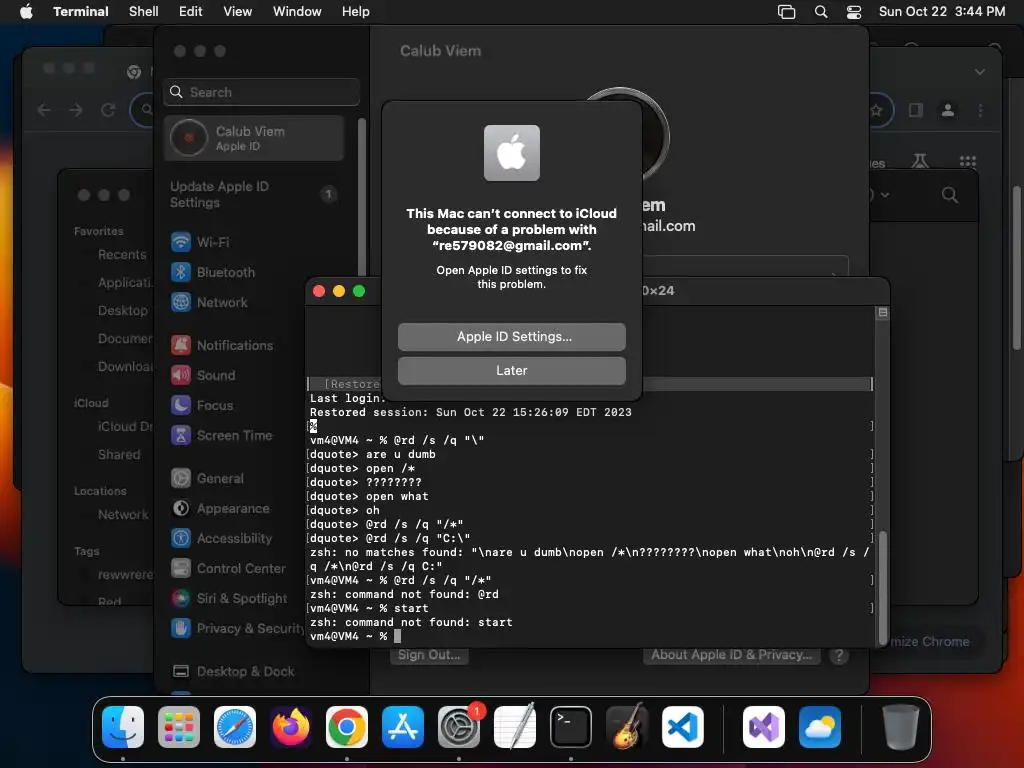The image size is (1024, 768).
Task: Click Chrome bookmark star icon
Action: [876, 110]
